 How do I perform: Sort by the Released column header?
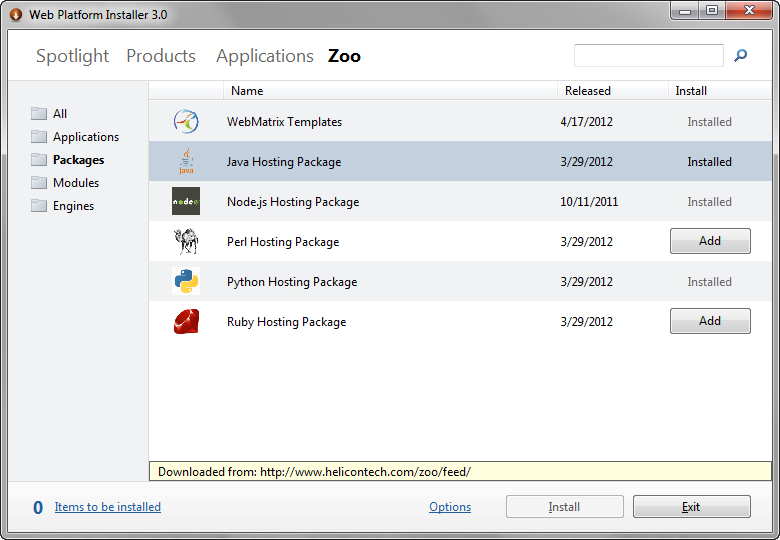click(612, 91)
